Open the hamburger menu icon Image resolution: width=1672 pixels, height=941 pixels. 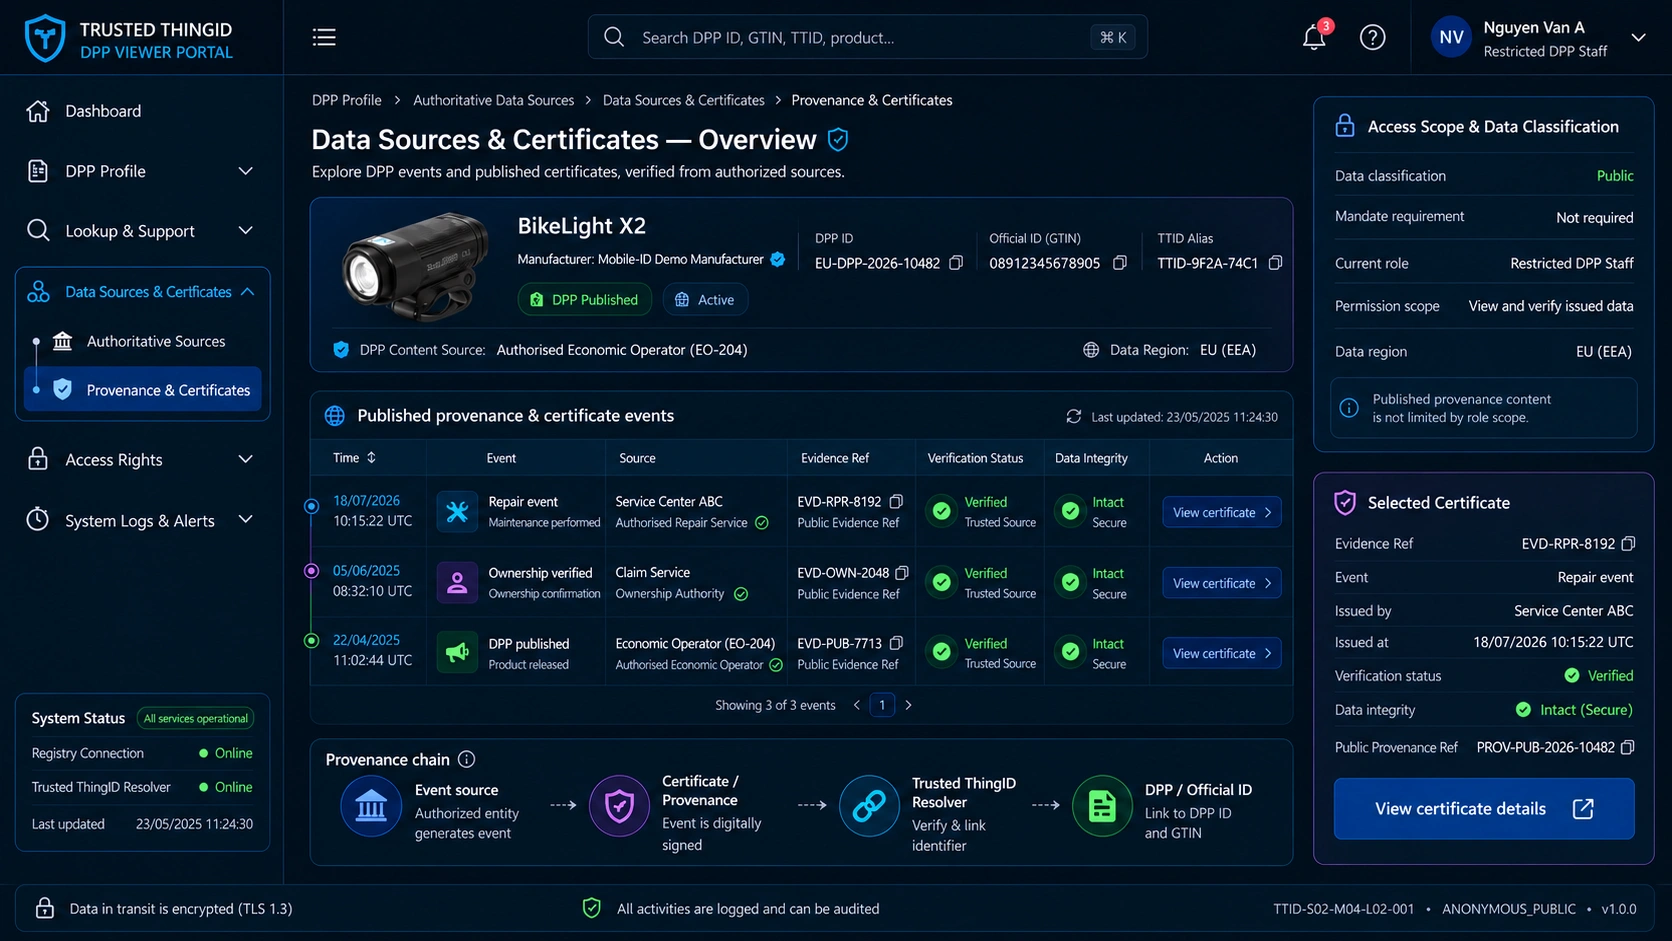tap(324, 37)
